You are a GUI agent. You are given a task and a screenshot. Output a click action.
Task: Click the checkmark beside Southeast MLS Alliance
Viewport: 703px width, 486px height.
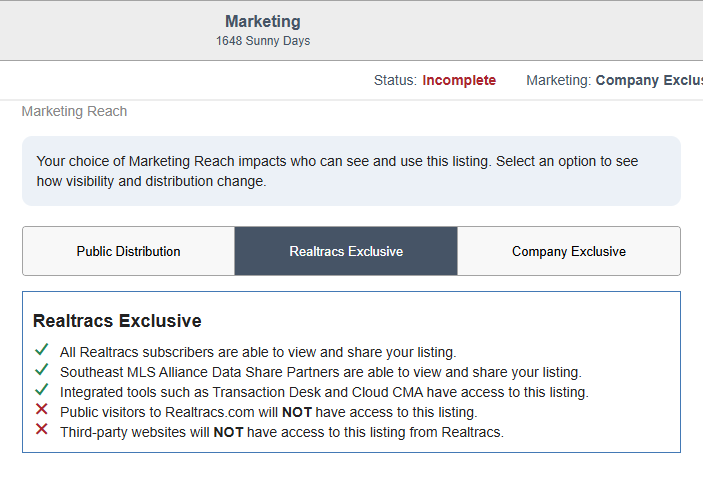click(42, 369)
